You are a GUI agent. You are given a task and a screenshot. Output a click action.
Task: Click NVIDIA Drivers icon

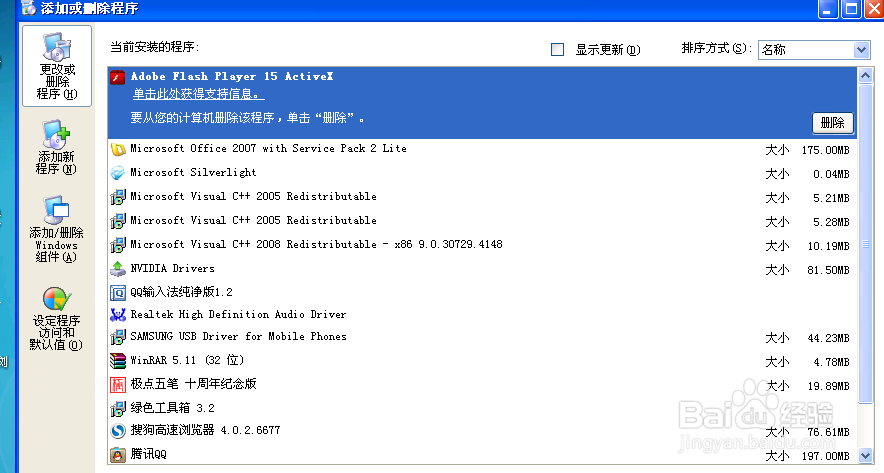point(118,269)
